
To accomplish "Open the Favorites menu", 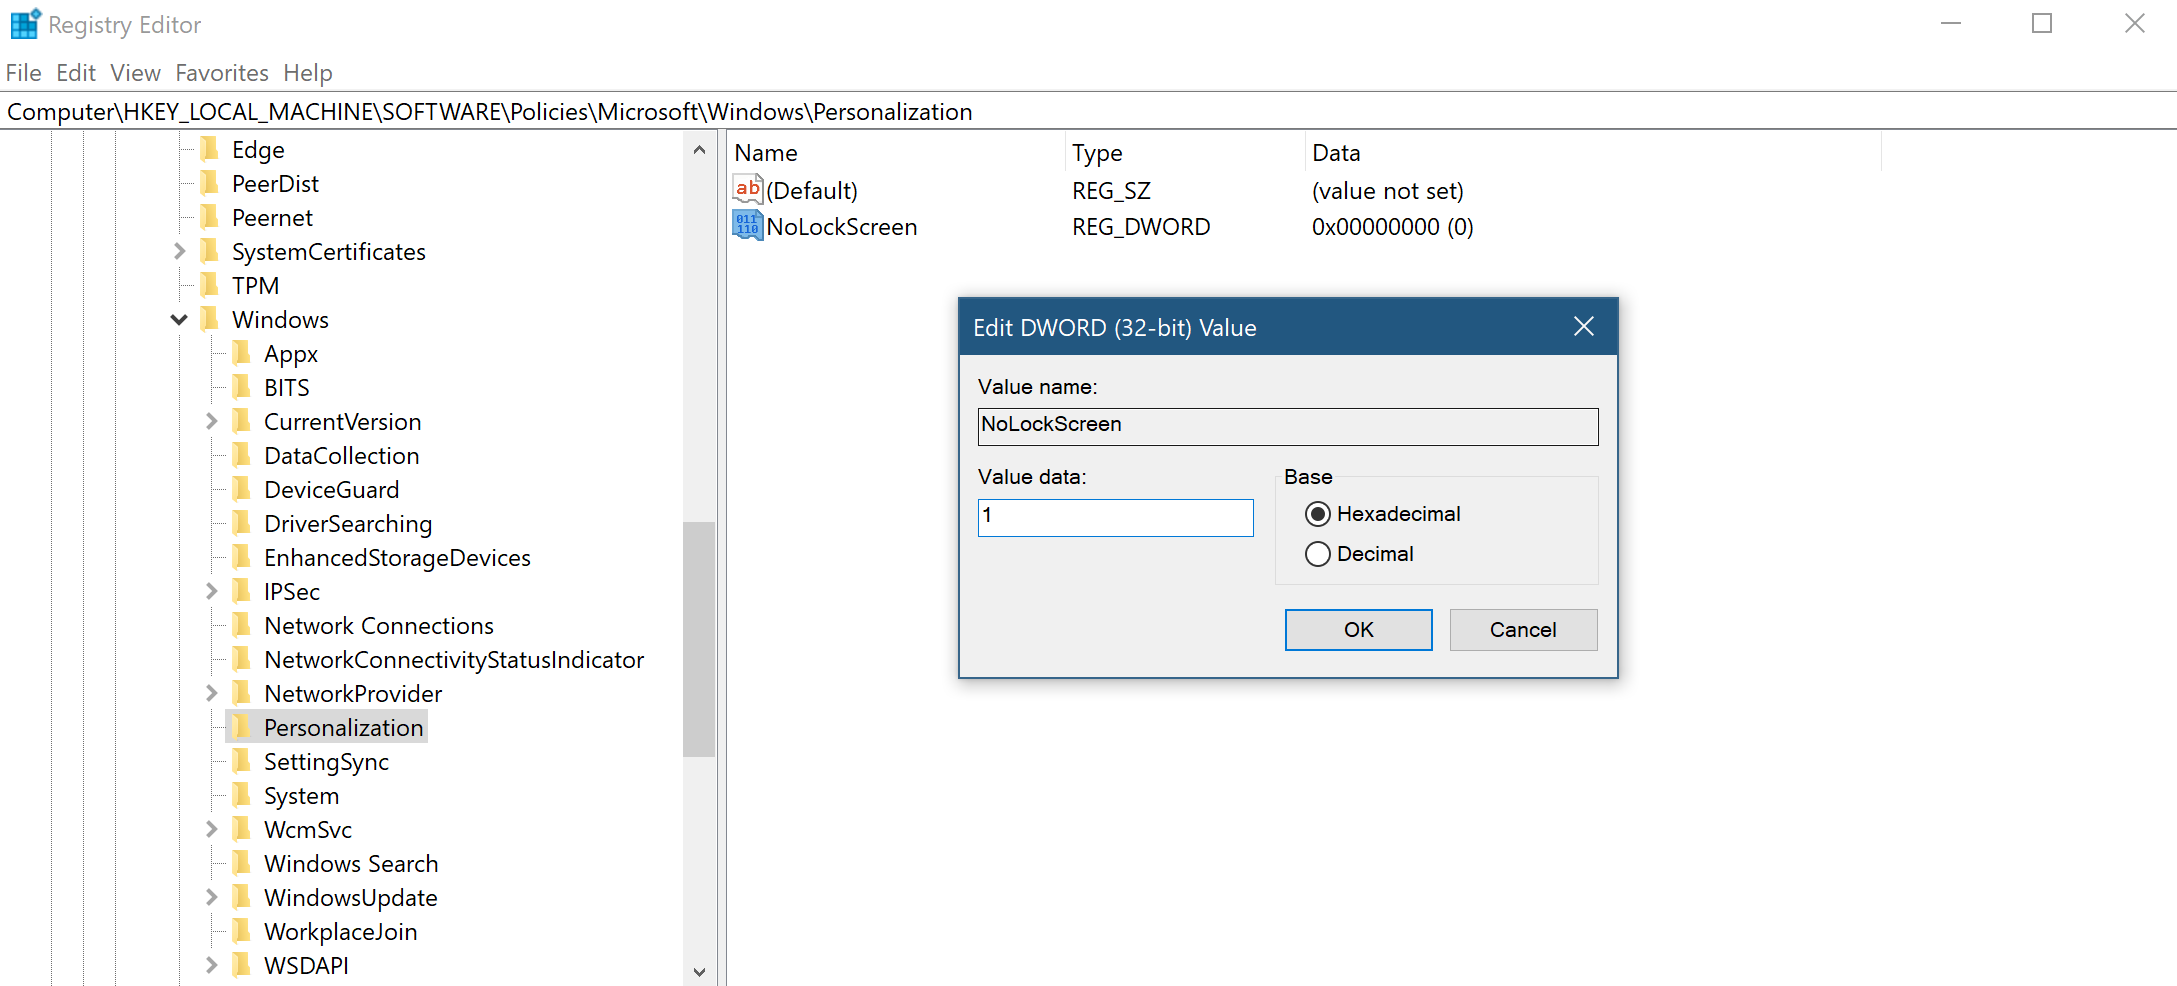I will 222,73.
